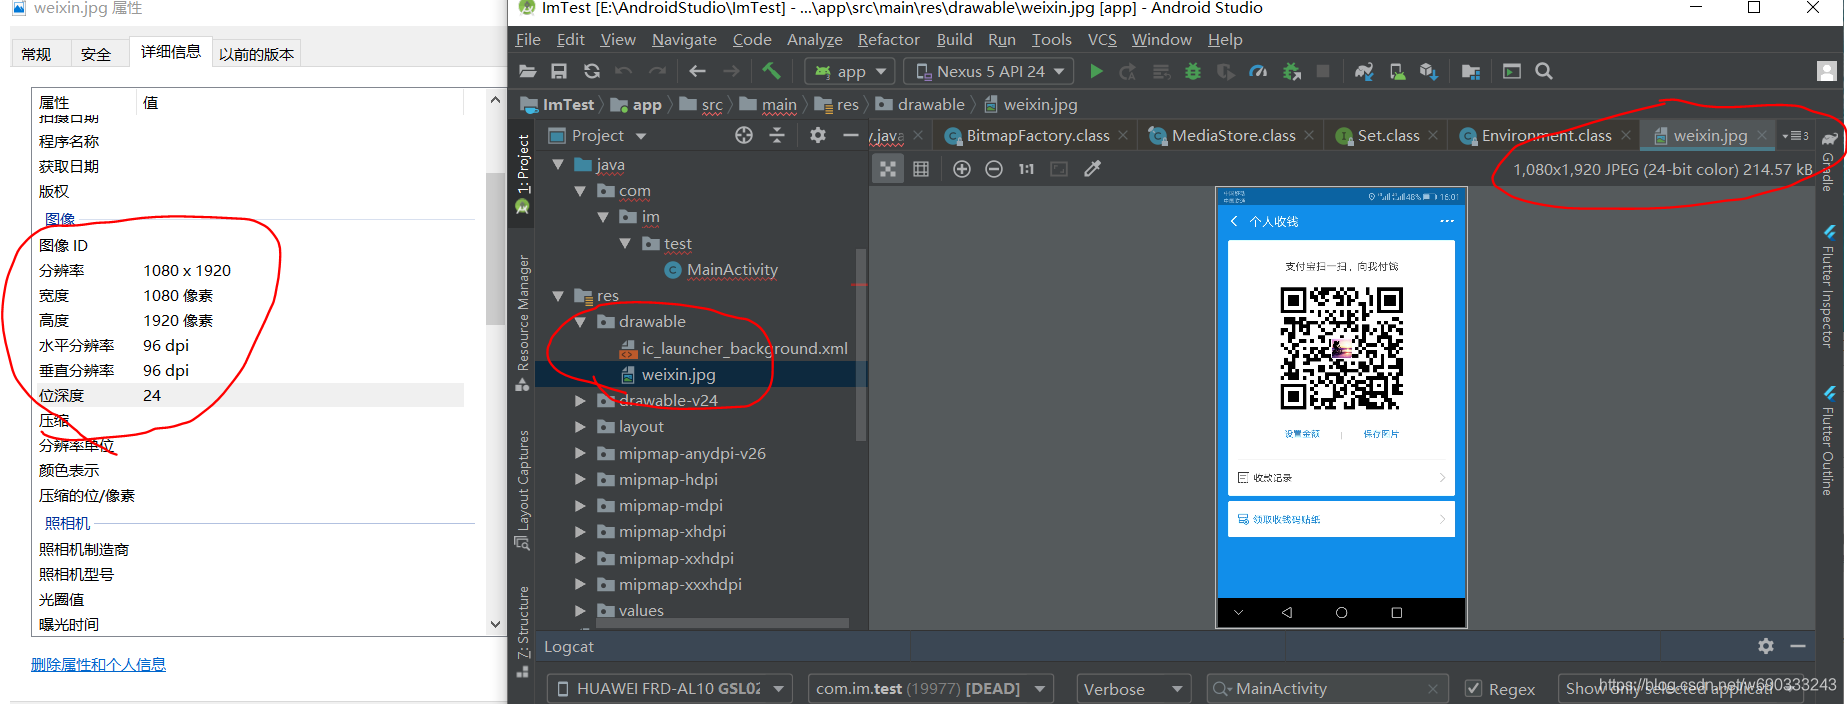Select the 安全 tab in properties window
The height and width of the screenshot is (704, 1847).
click(x=96, y=54)
